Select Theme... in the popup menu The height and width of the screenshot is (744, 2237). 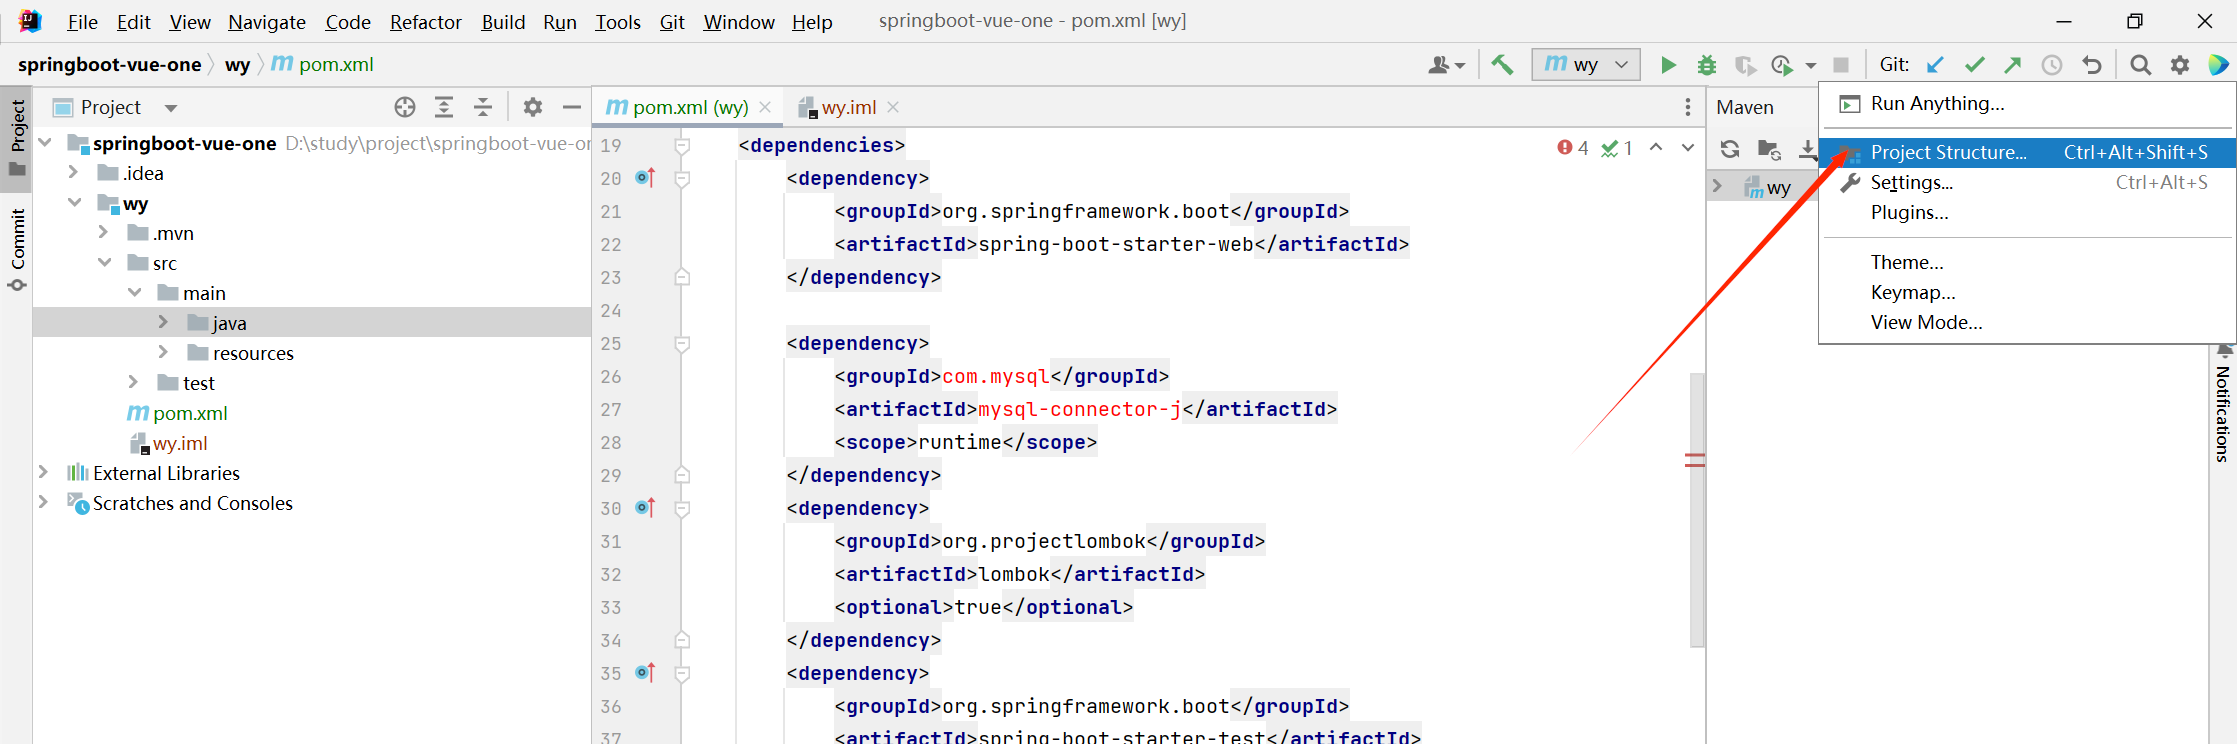(x=2027, y=262)
